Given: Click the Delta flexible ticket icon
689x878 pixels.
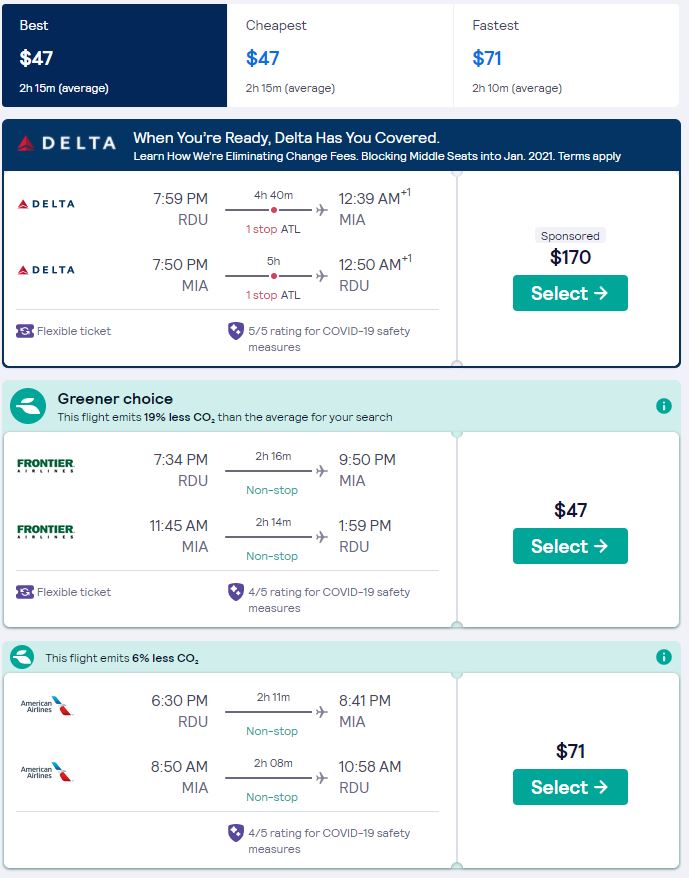Looking at the screenshot, I should (x=25, y=331).
